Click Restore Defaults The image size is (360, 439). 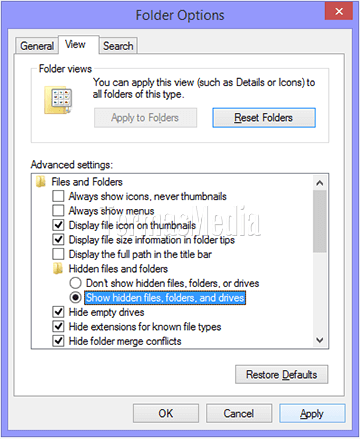281,374
